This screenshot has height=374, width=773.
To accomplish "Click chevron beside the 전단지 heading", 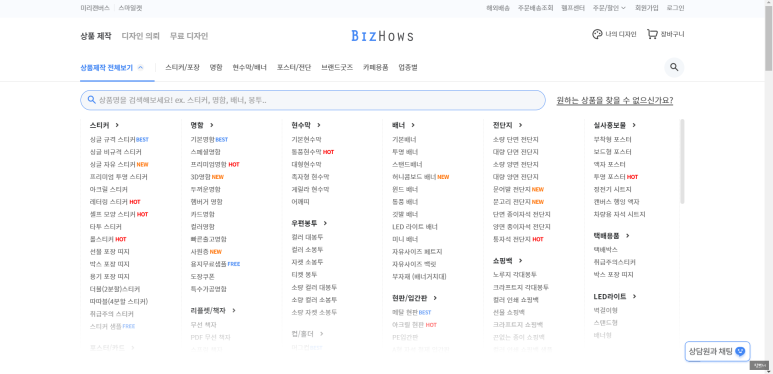I will pyautogui.click(x=521, y=125).
